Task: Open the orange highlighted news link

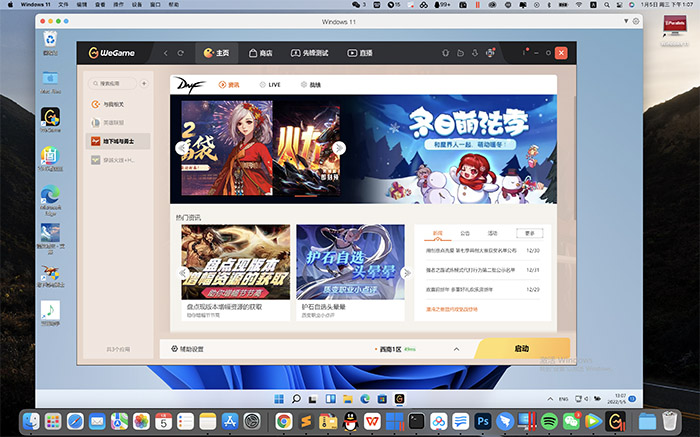Action: (452, 309)
